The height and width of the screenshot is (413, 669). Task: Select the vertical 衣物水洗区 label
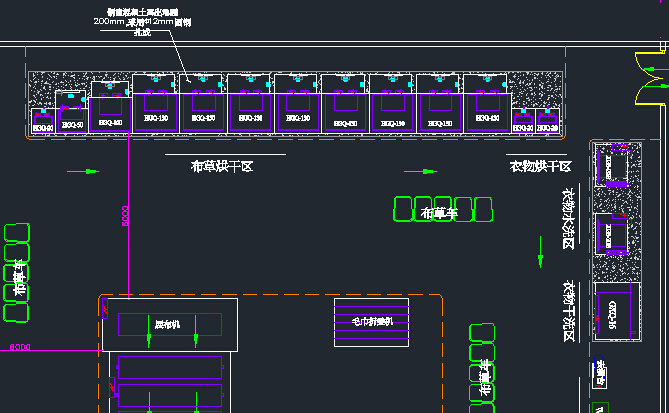pyautogui.click(x=567, y=219)
